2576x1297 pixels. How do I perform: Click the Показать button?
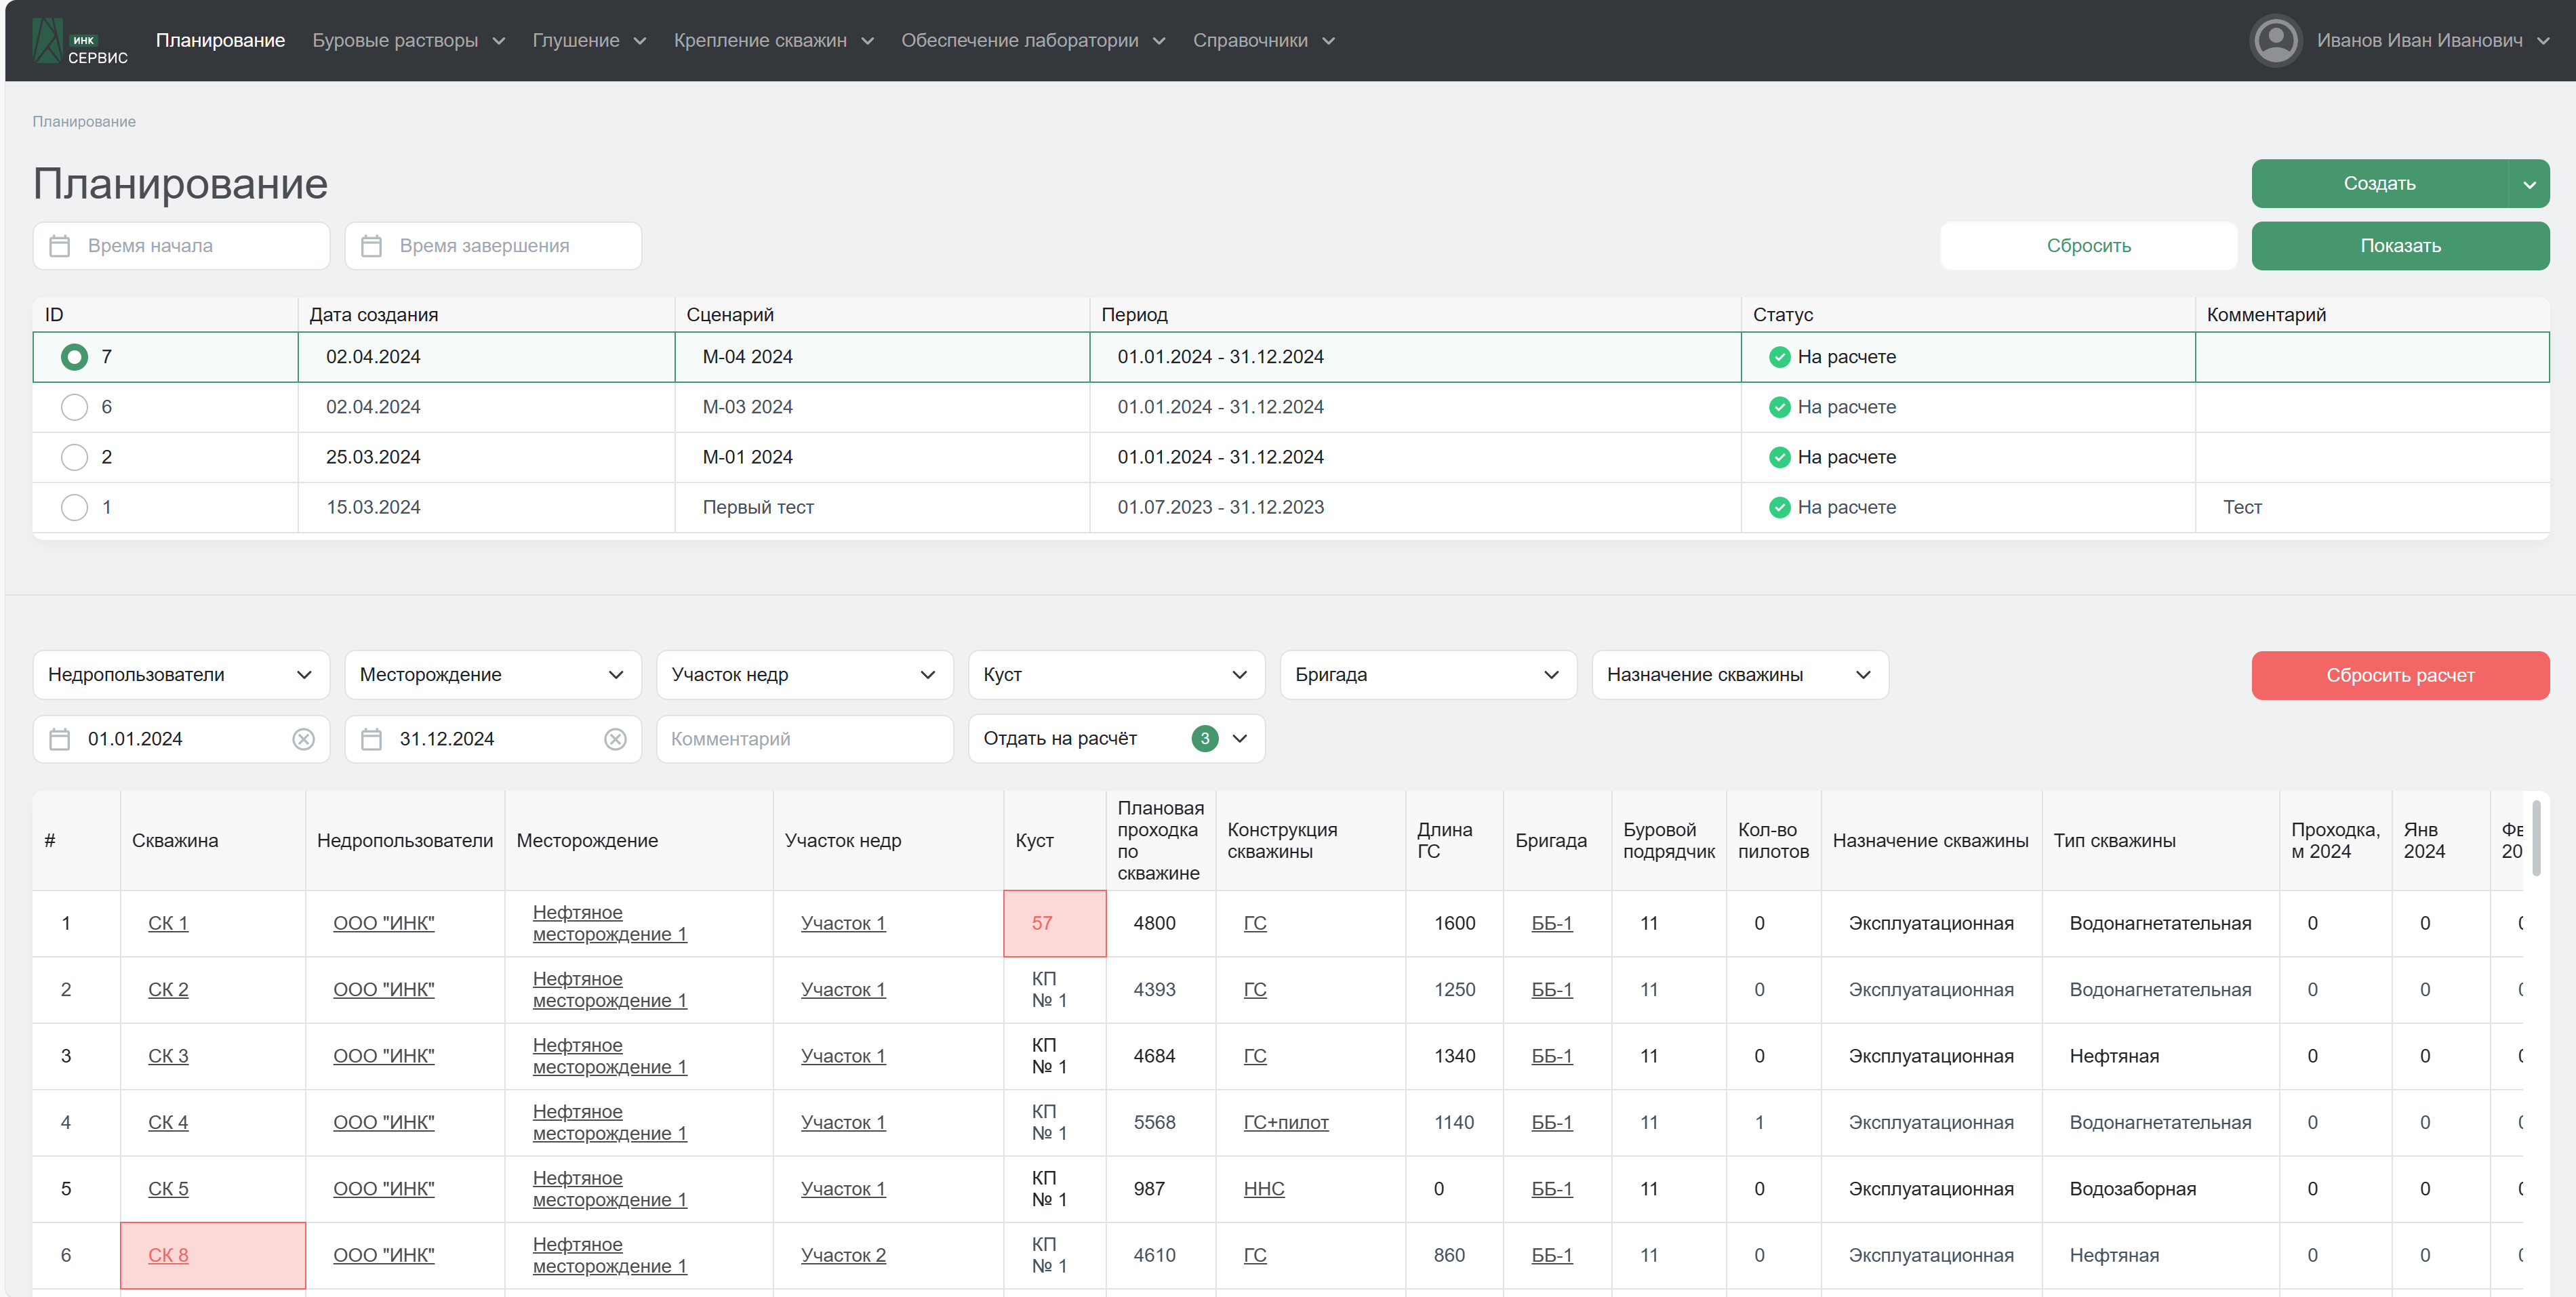pos(2400,246)
